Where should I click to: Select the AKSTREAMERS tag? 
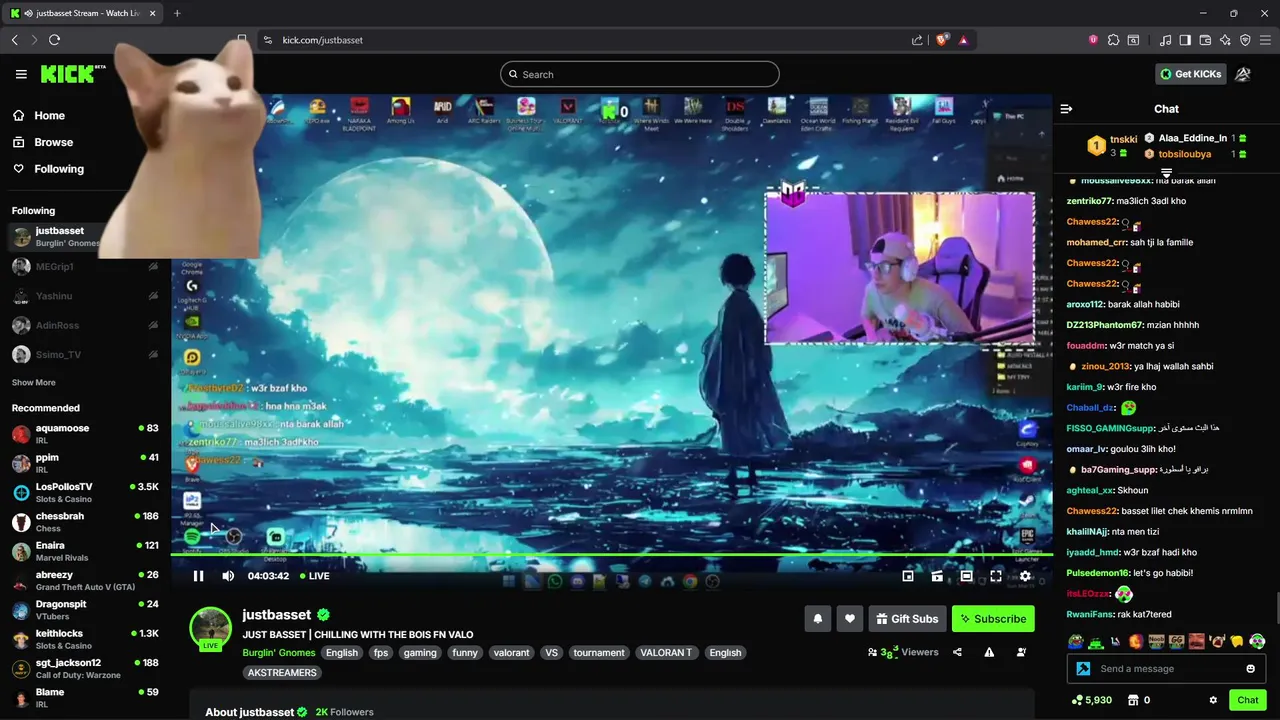click(x=282, y=673)
